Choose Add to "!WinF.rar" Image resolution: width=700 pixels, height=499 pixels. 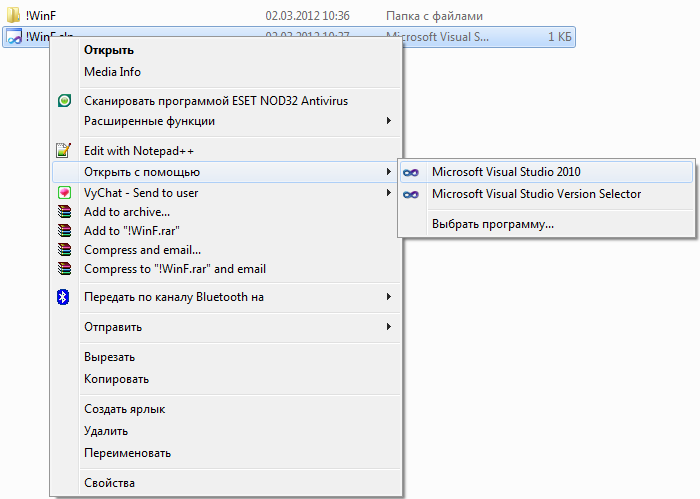coord(226,231)
